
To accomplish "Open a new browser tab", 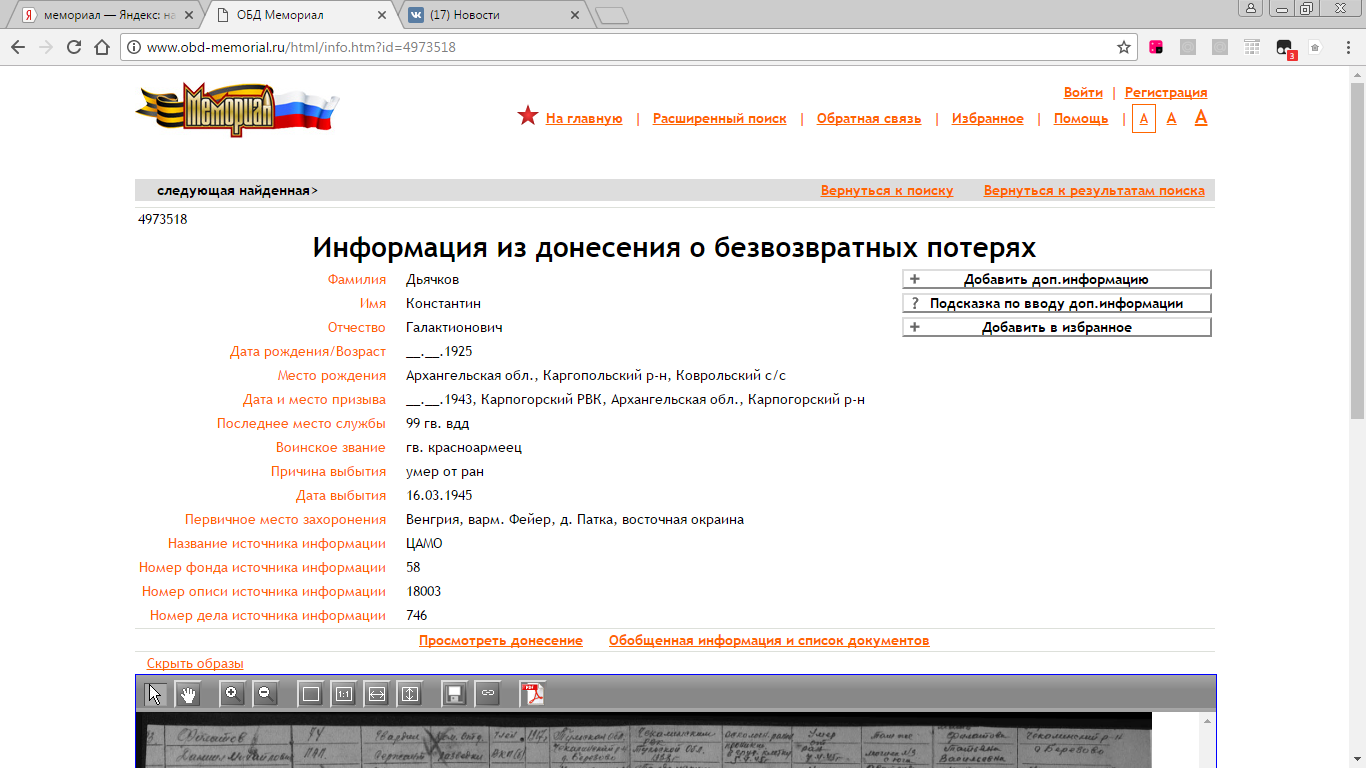I will (611, 15).
